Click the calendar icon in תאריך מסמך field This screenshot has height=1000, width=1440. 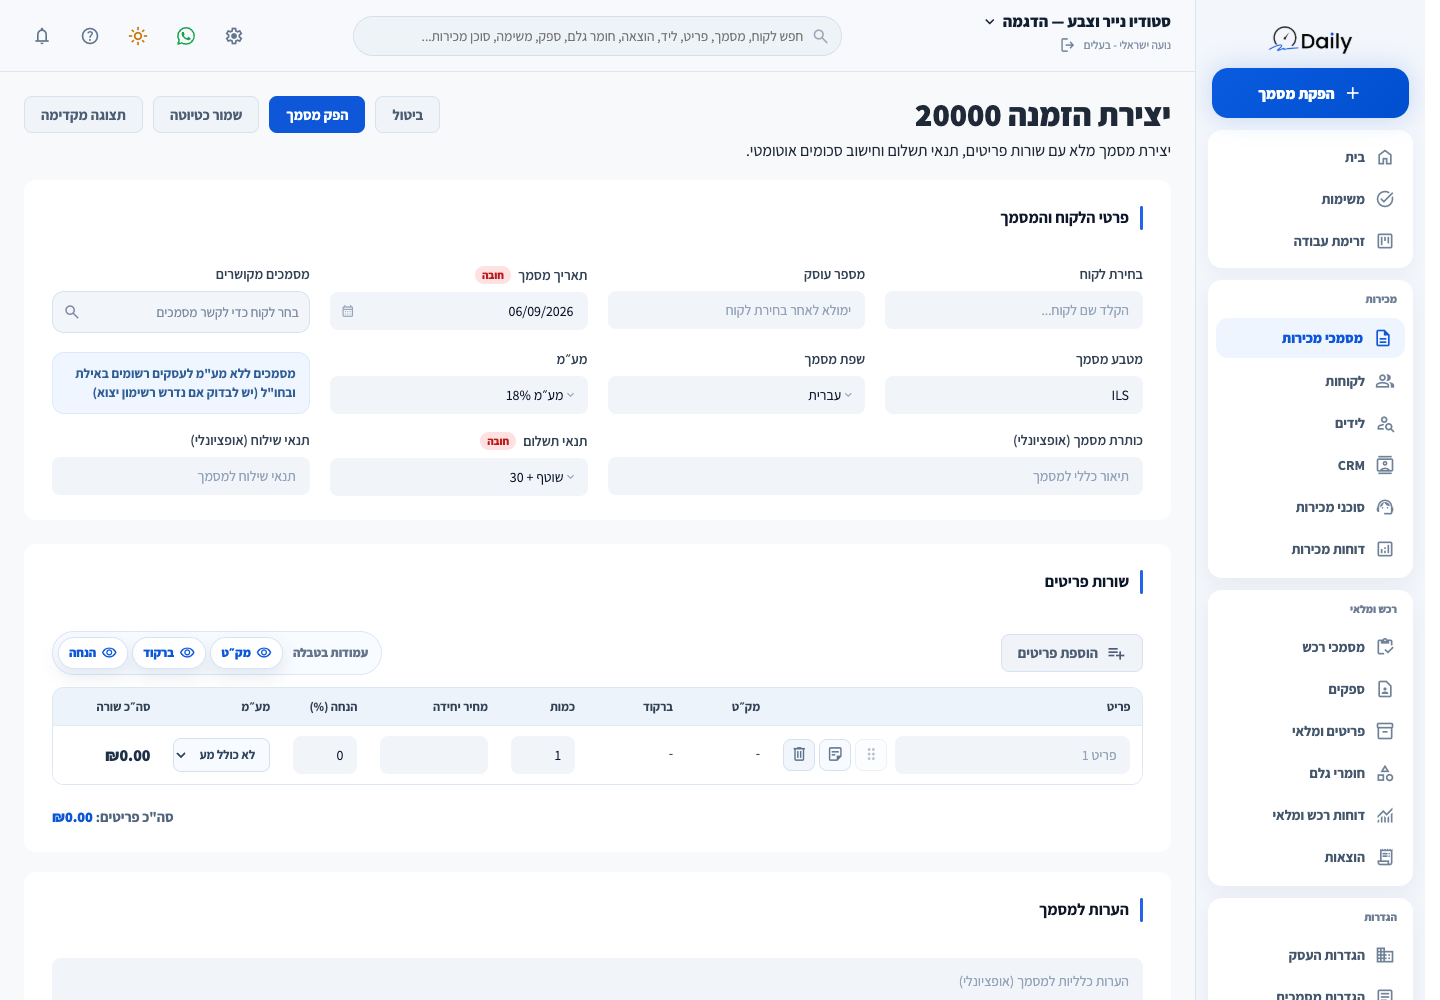point(348,312)
